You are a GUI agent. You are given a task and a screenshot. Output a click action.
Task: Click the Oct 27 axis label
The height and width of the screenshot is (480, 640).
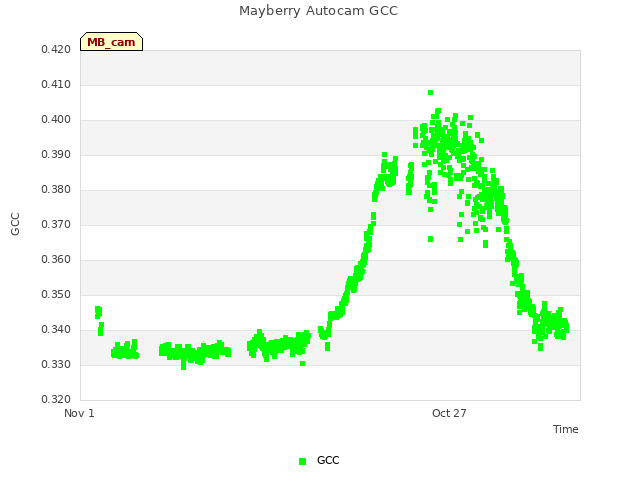pyautogui.click(x=449, y=413)
